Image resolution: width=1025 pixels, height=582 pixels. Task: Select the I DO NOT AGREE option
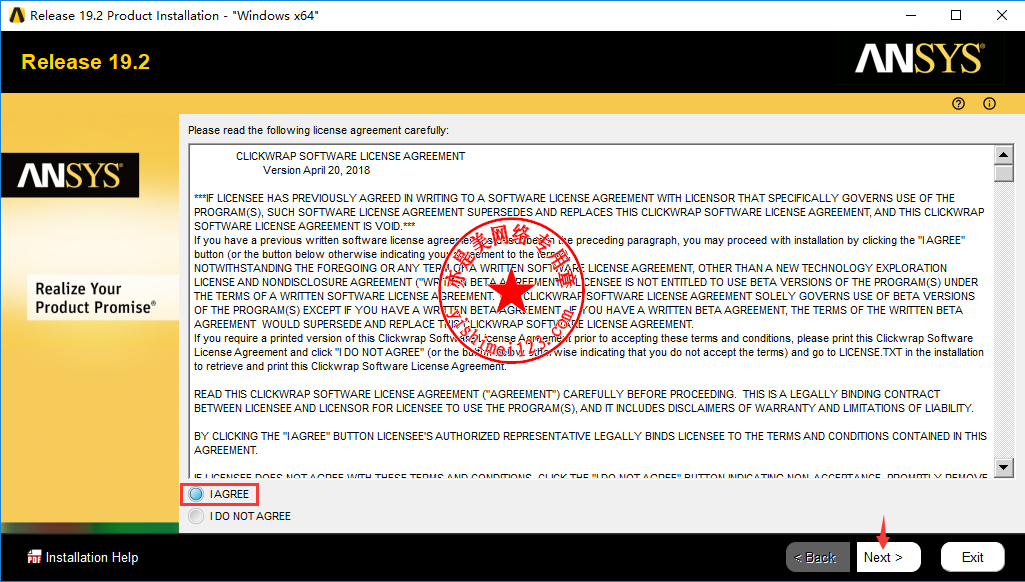tap(196, 516)
